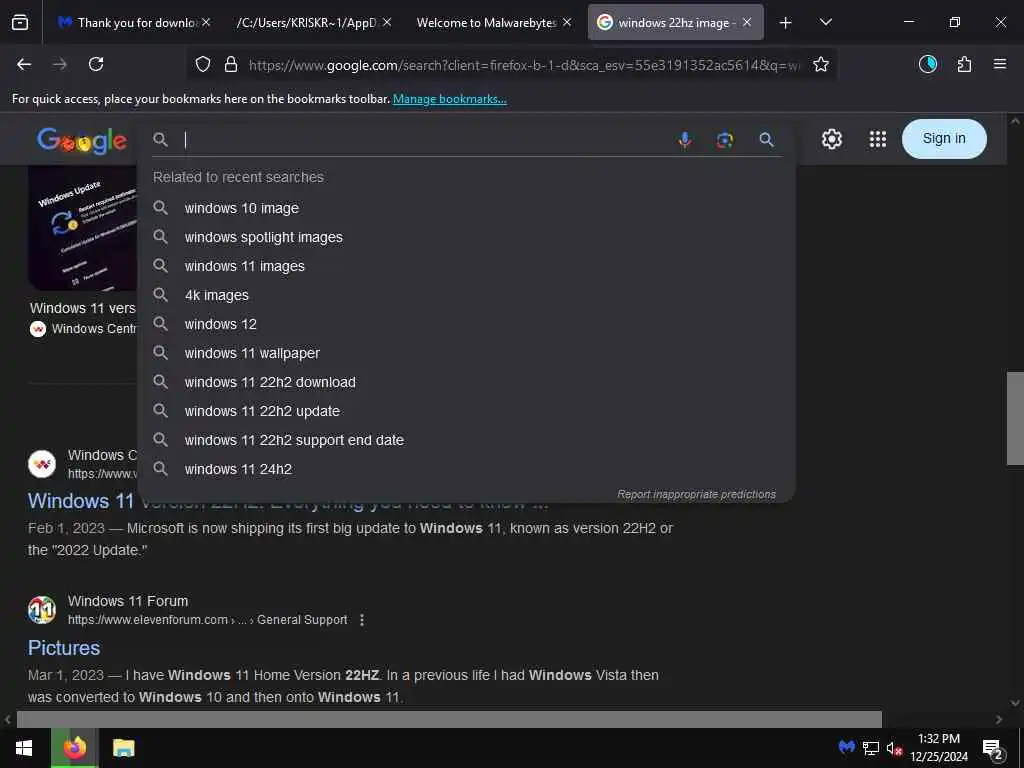Image resolution: width=1024 pixels, height=768 pixels.
Task: Open Google apps grid
Action: click(878, 138)
